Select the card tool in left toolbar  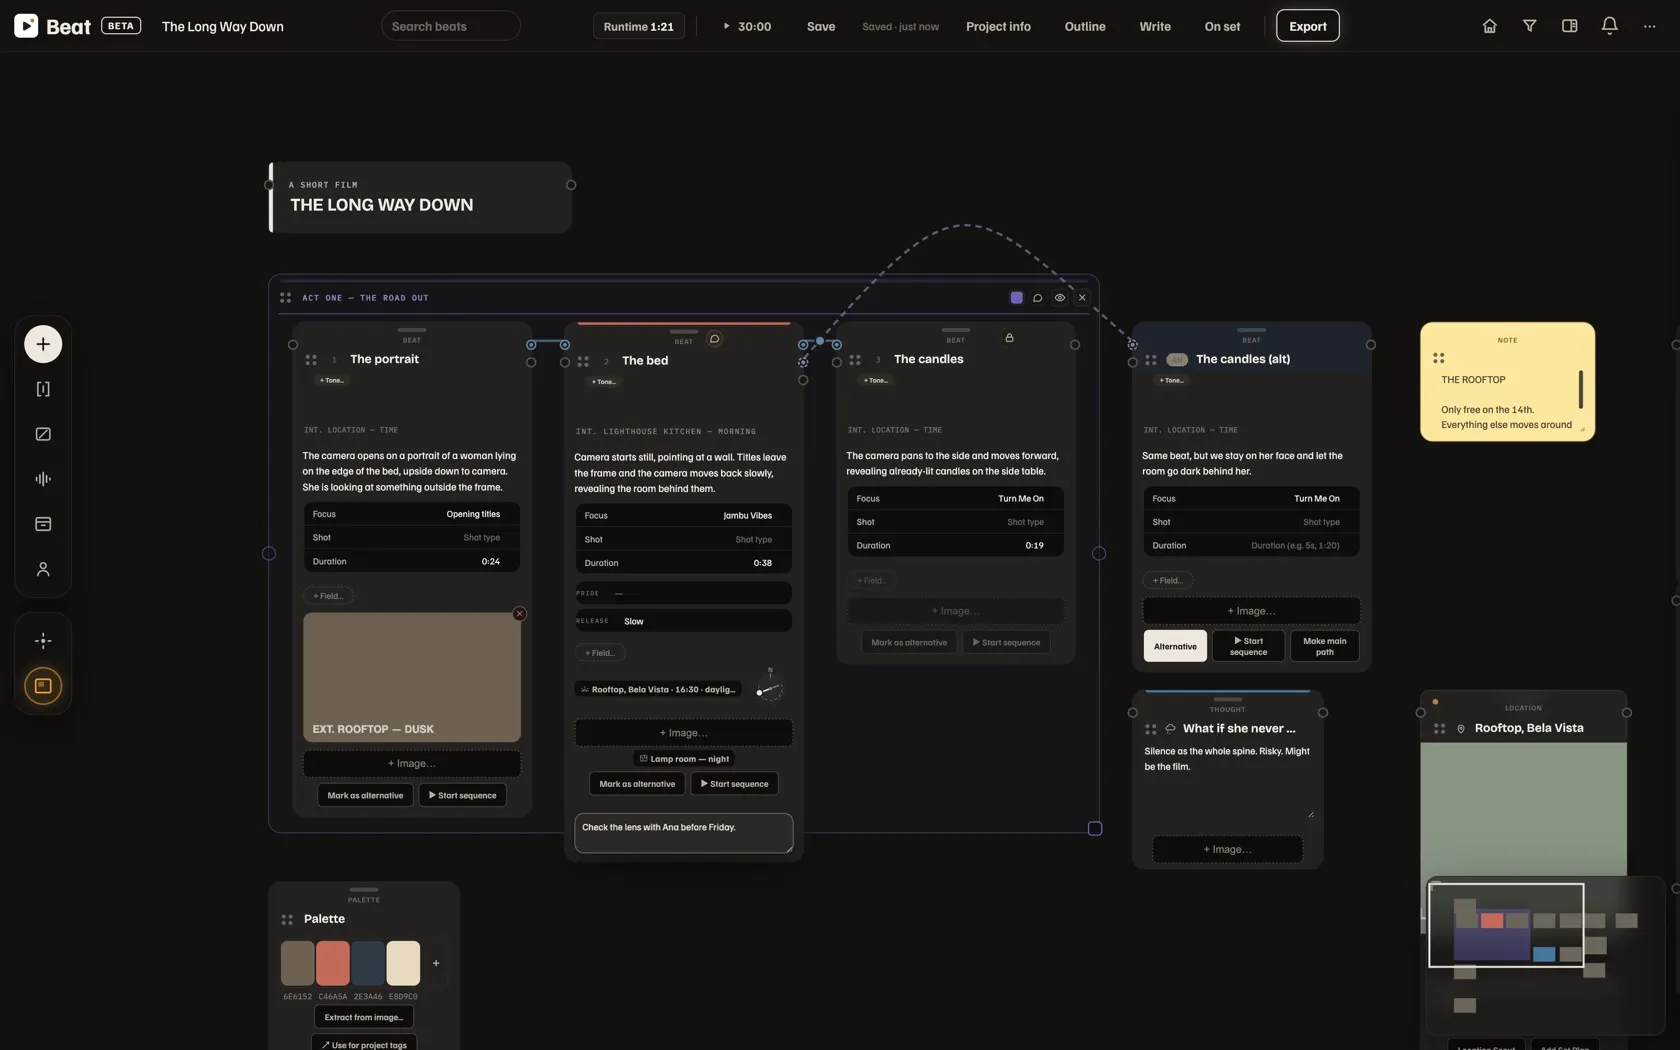point(43,524)
